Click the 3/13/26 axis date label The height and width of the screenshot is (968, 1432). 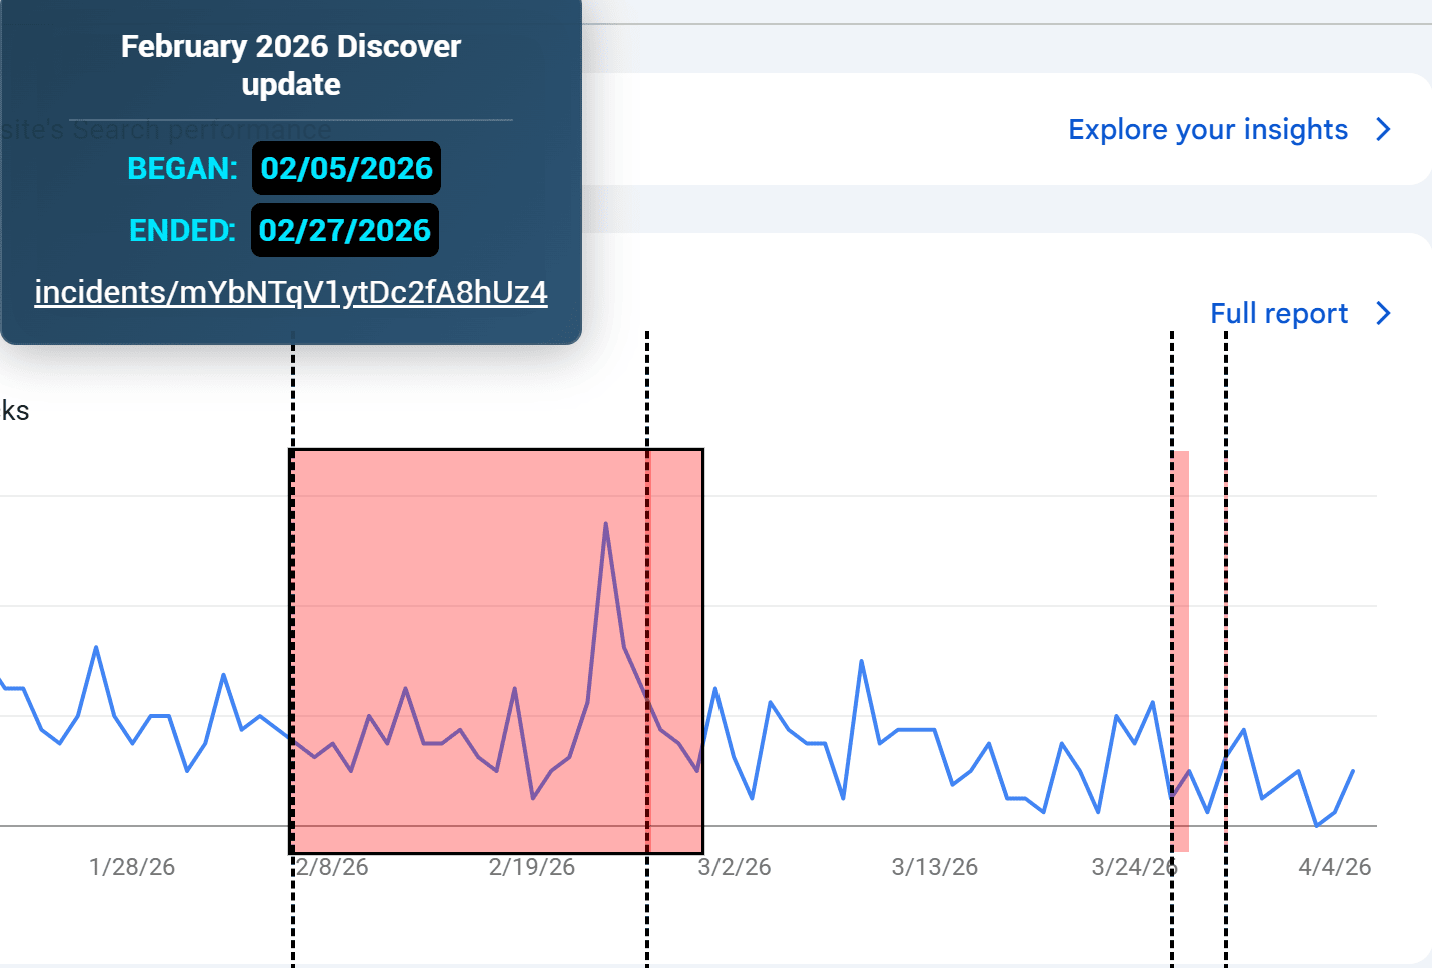coord(935,867)
